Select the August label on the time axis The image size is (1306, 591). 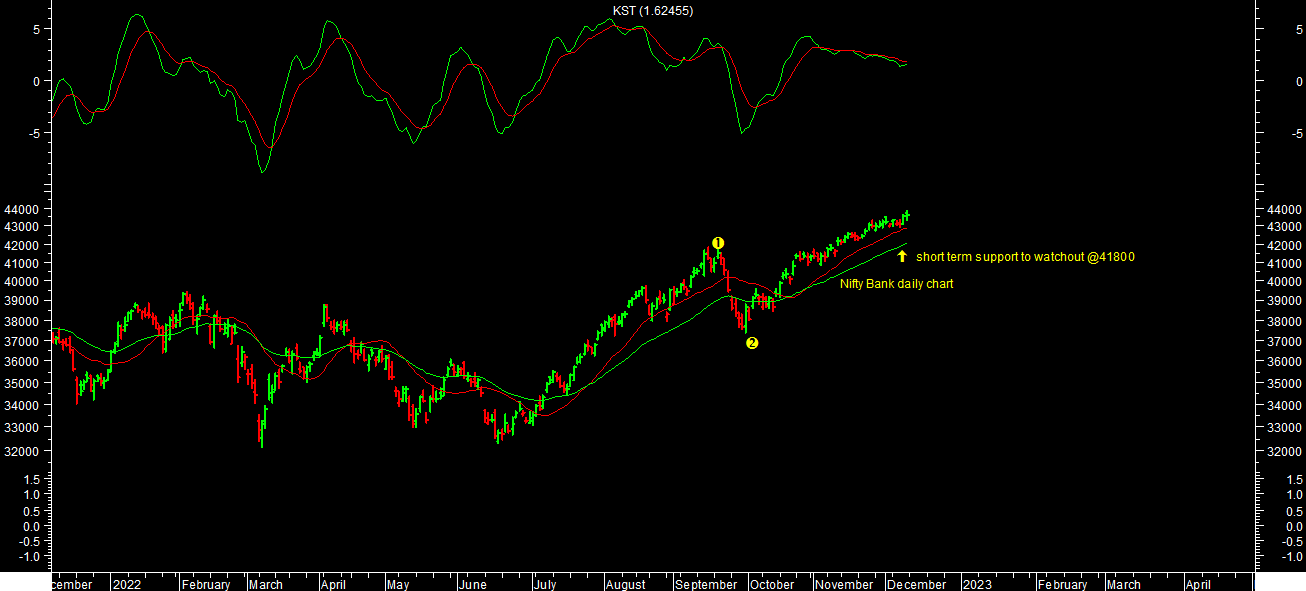pos(626,585)
